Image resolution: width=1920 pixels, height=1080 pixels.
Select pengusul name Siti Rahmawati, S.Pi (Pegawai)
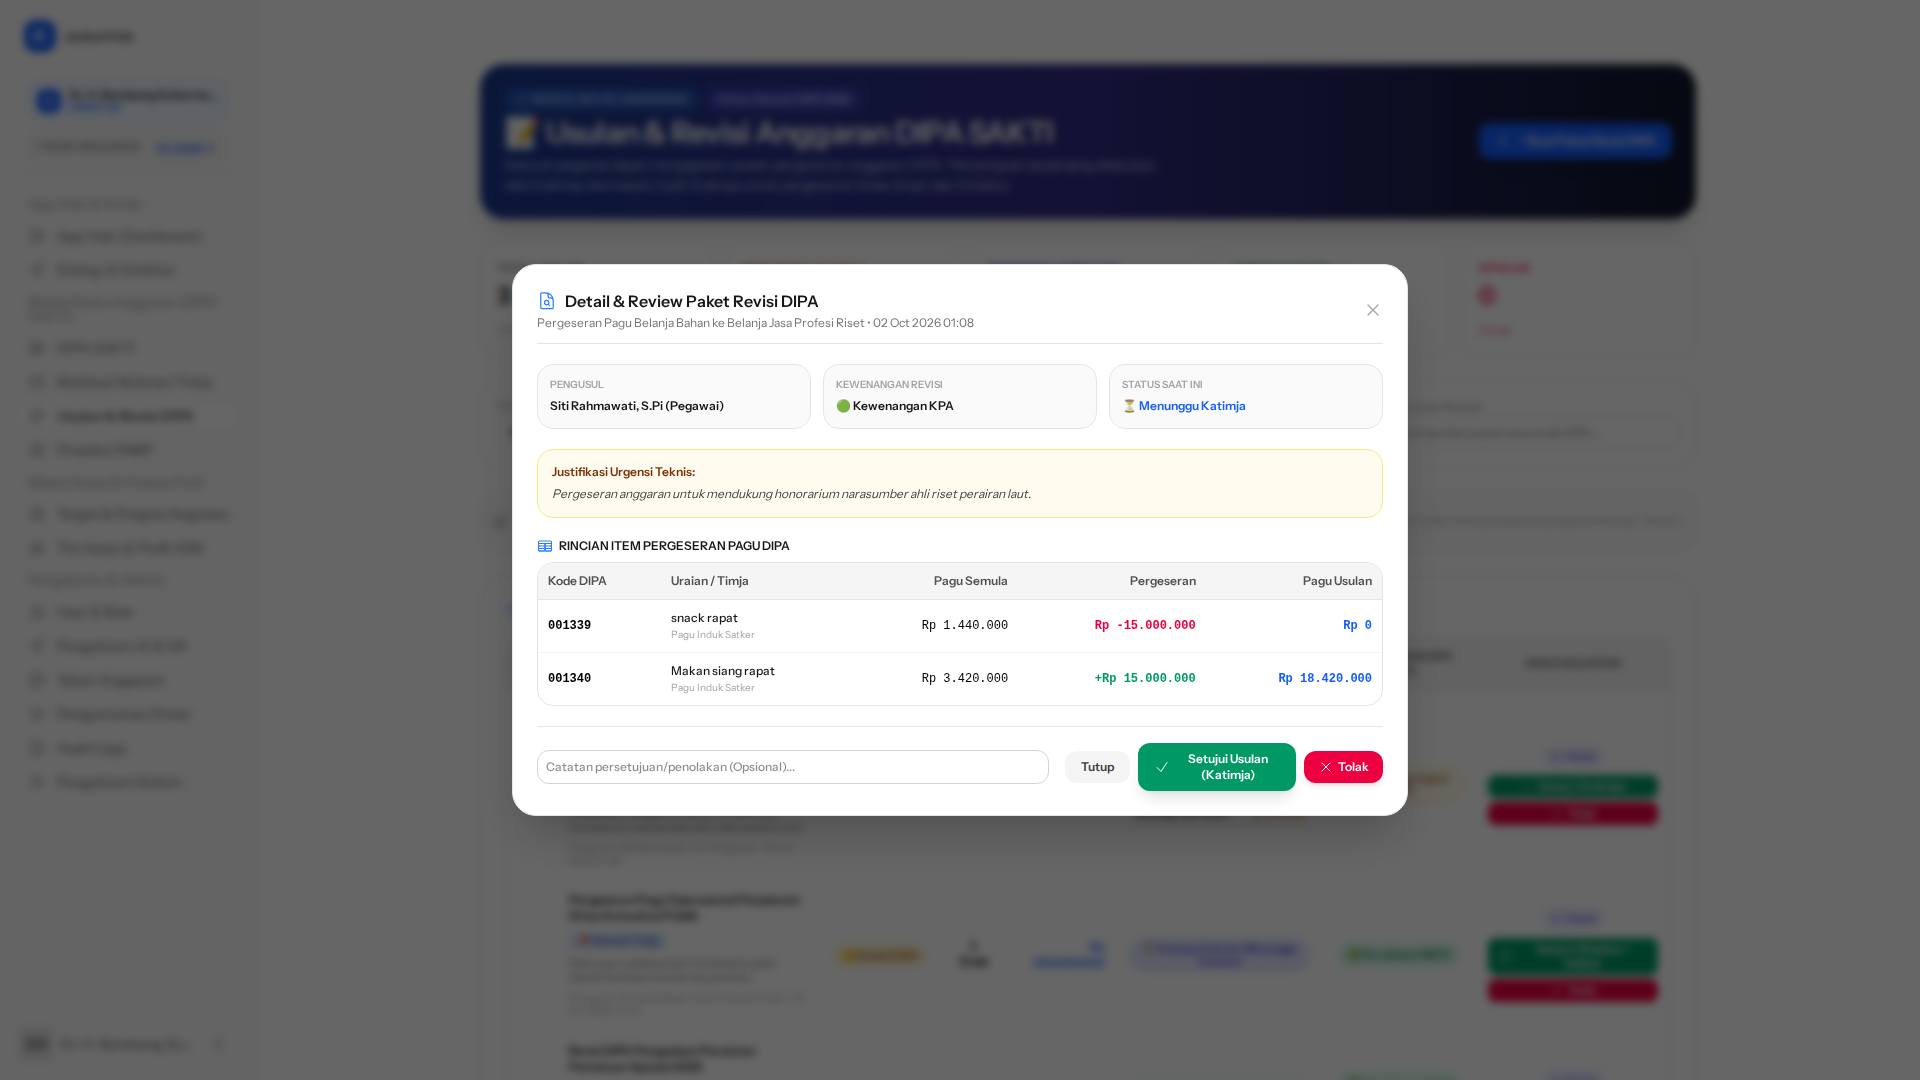637,406
